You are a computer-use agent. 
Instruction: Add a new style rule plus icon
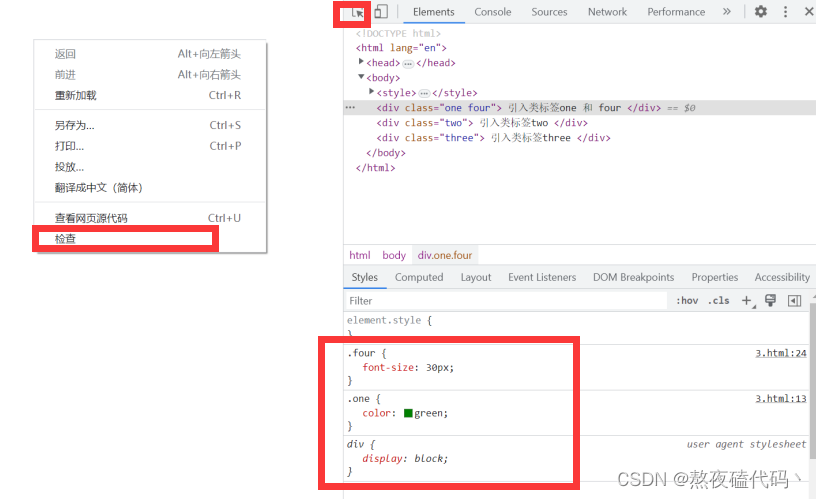pos(748,301)
